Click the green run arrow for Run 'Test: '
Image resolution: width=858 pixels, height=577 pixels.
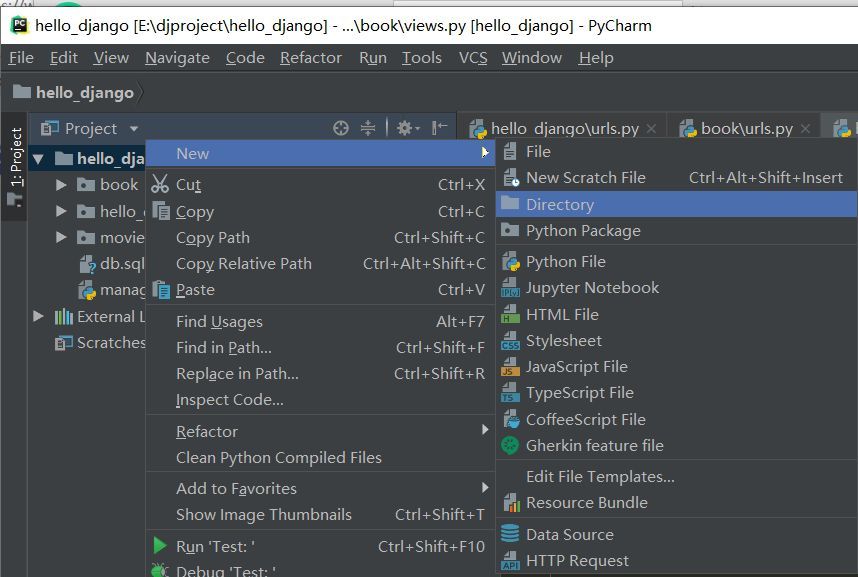tap(160, 546)
